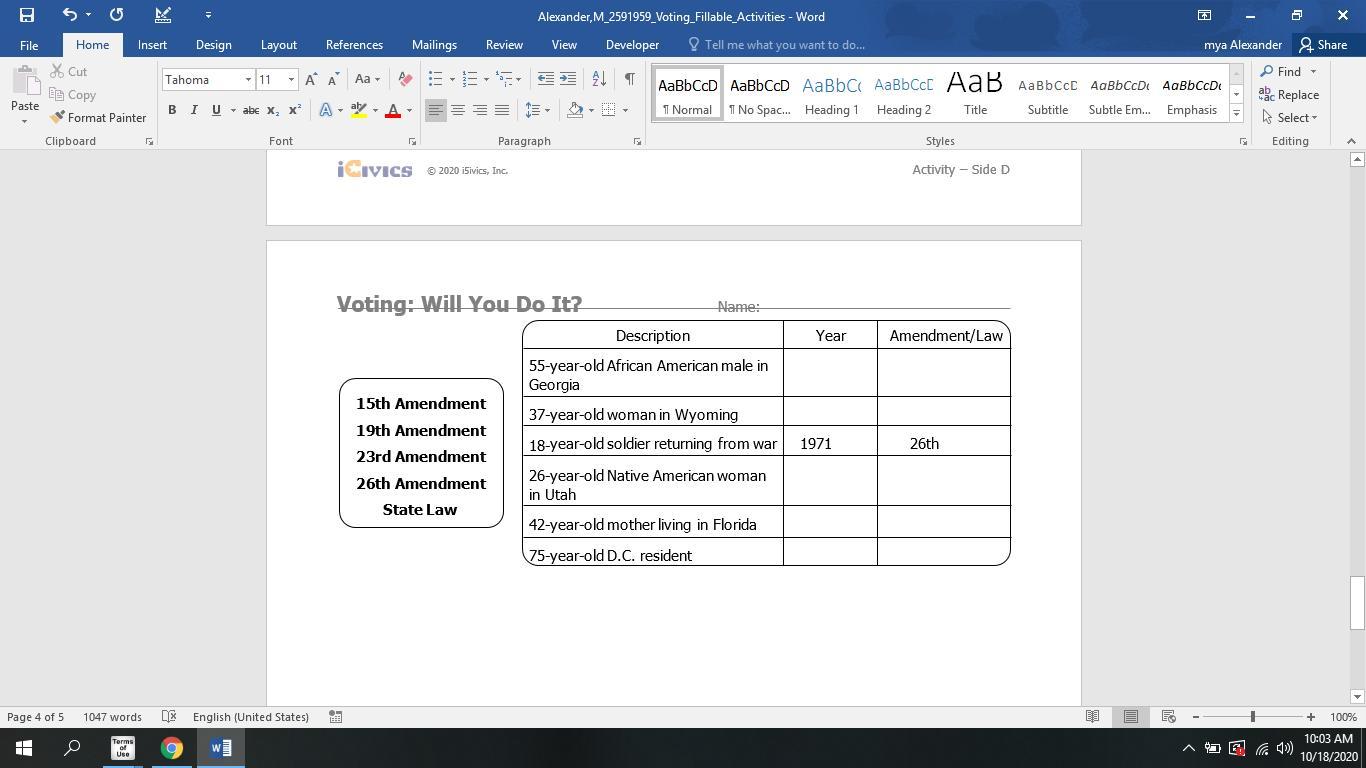Undo the last action
1366x768 pixels.
[x=69, y=15]
